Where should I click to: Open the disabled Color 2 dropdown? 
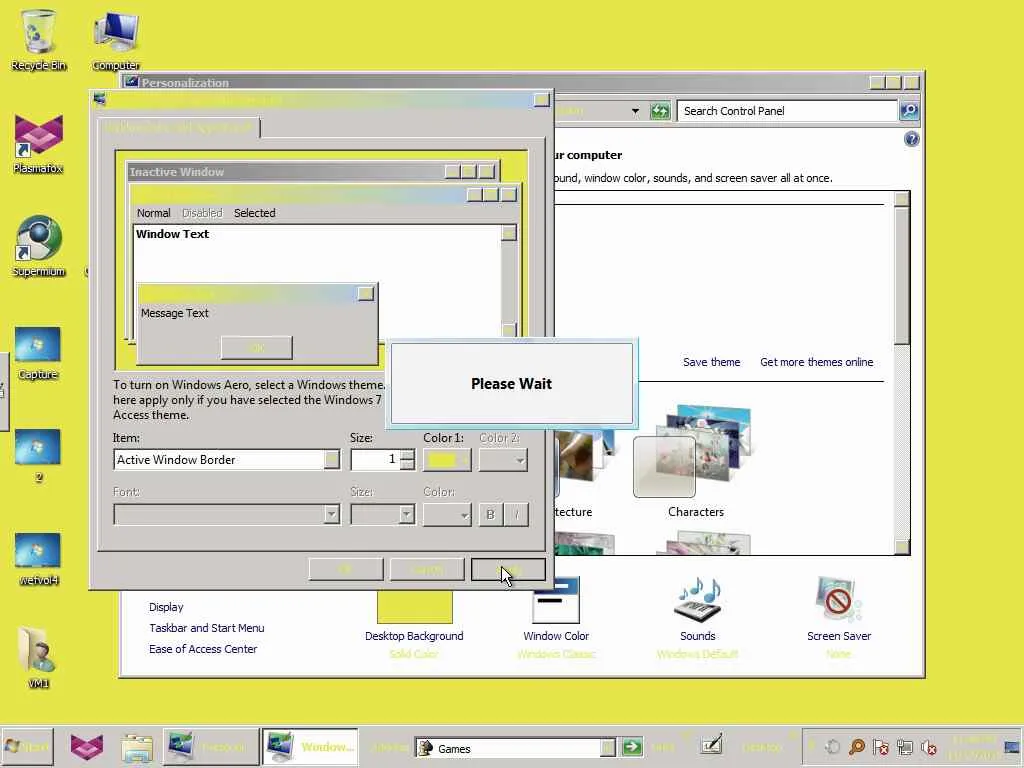[x=503, y=460]
